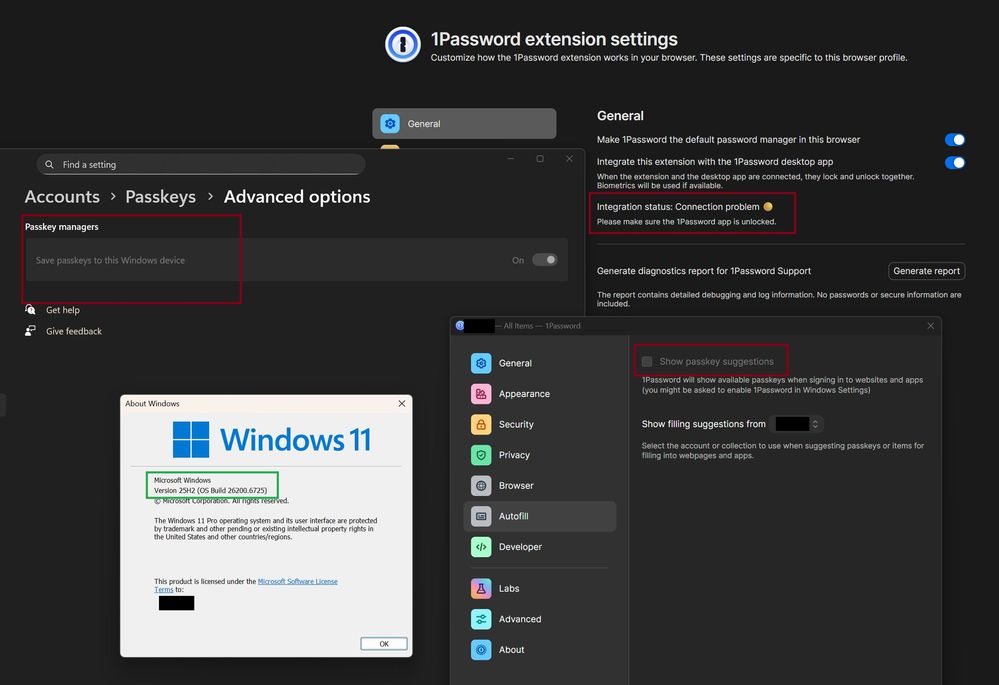Screen dimensions: 999x685
Task: Click the Advanced sliders icon
Action: pos(481,619)
